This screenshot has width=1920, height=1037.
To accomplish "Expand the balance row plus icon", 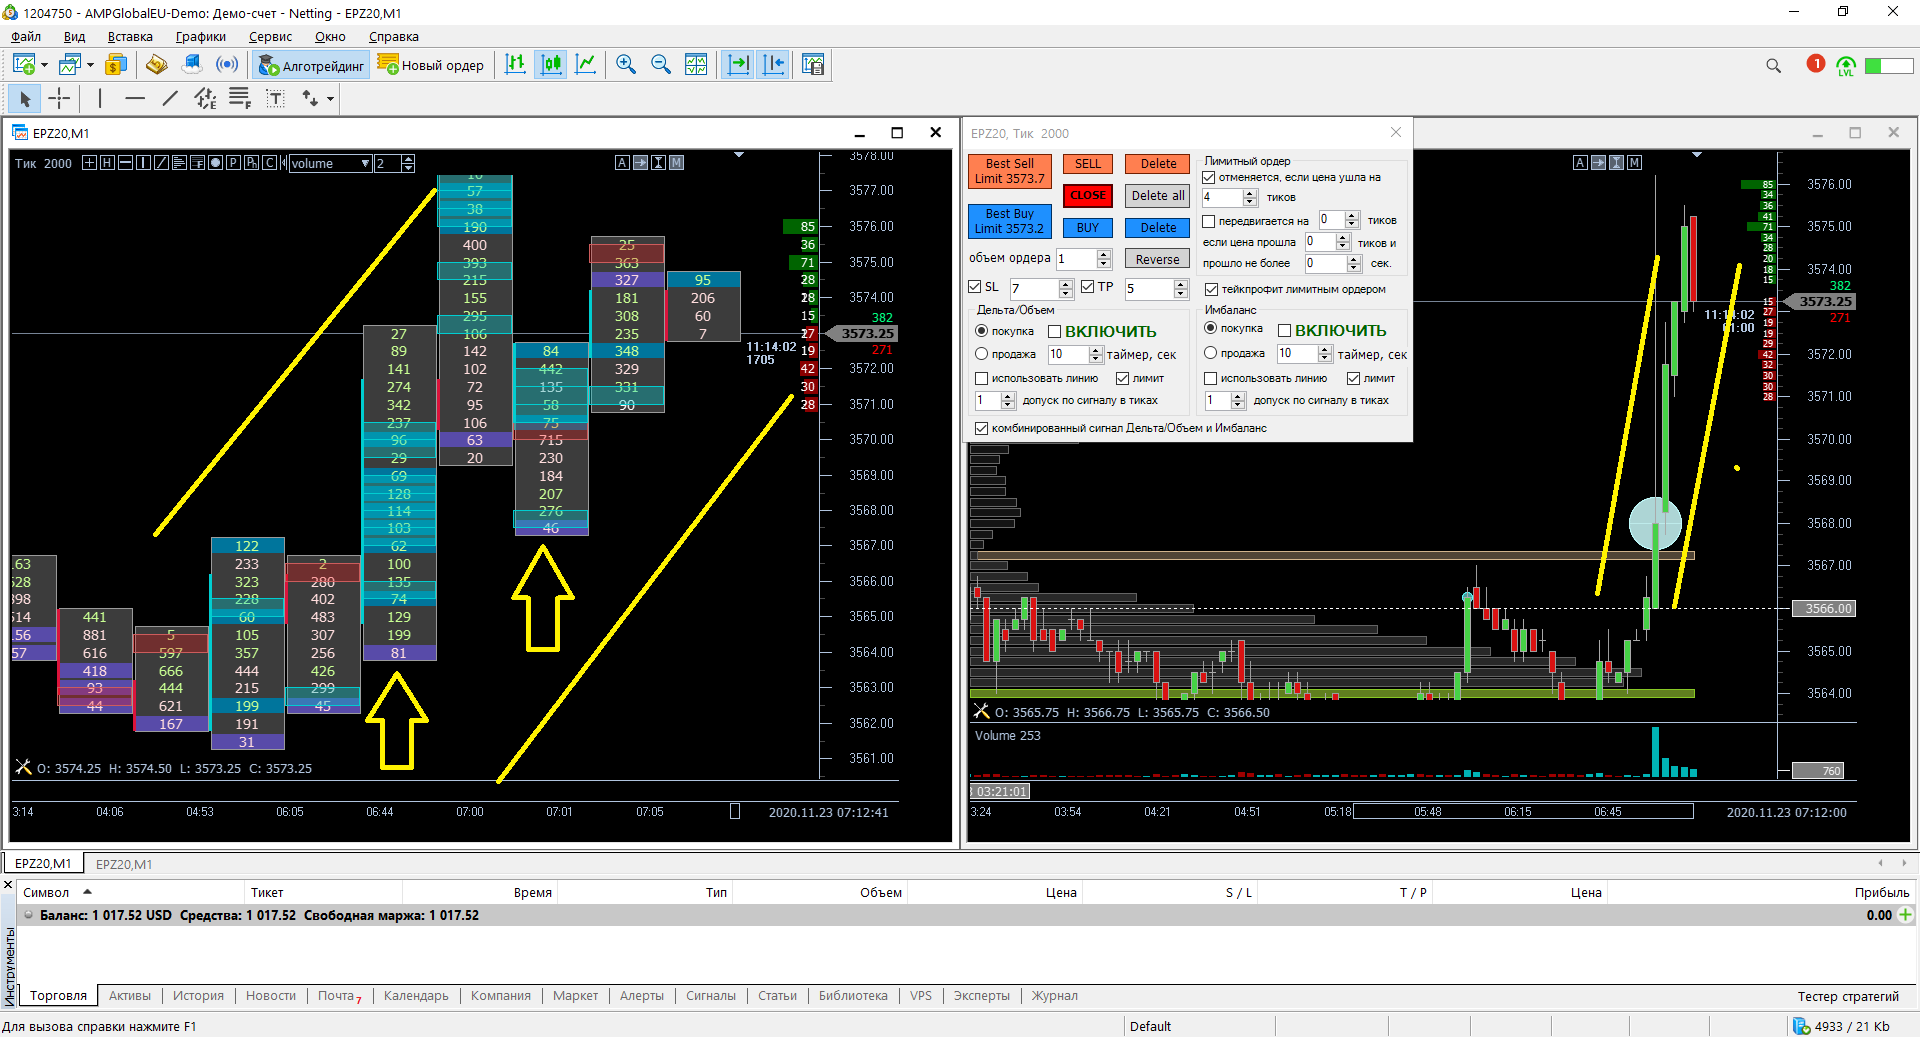I will pyautogui.click(x=1905, y=915).
